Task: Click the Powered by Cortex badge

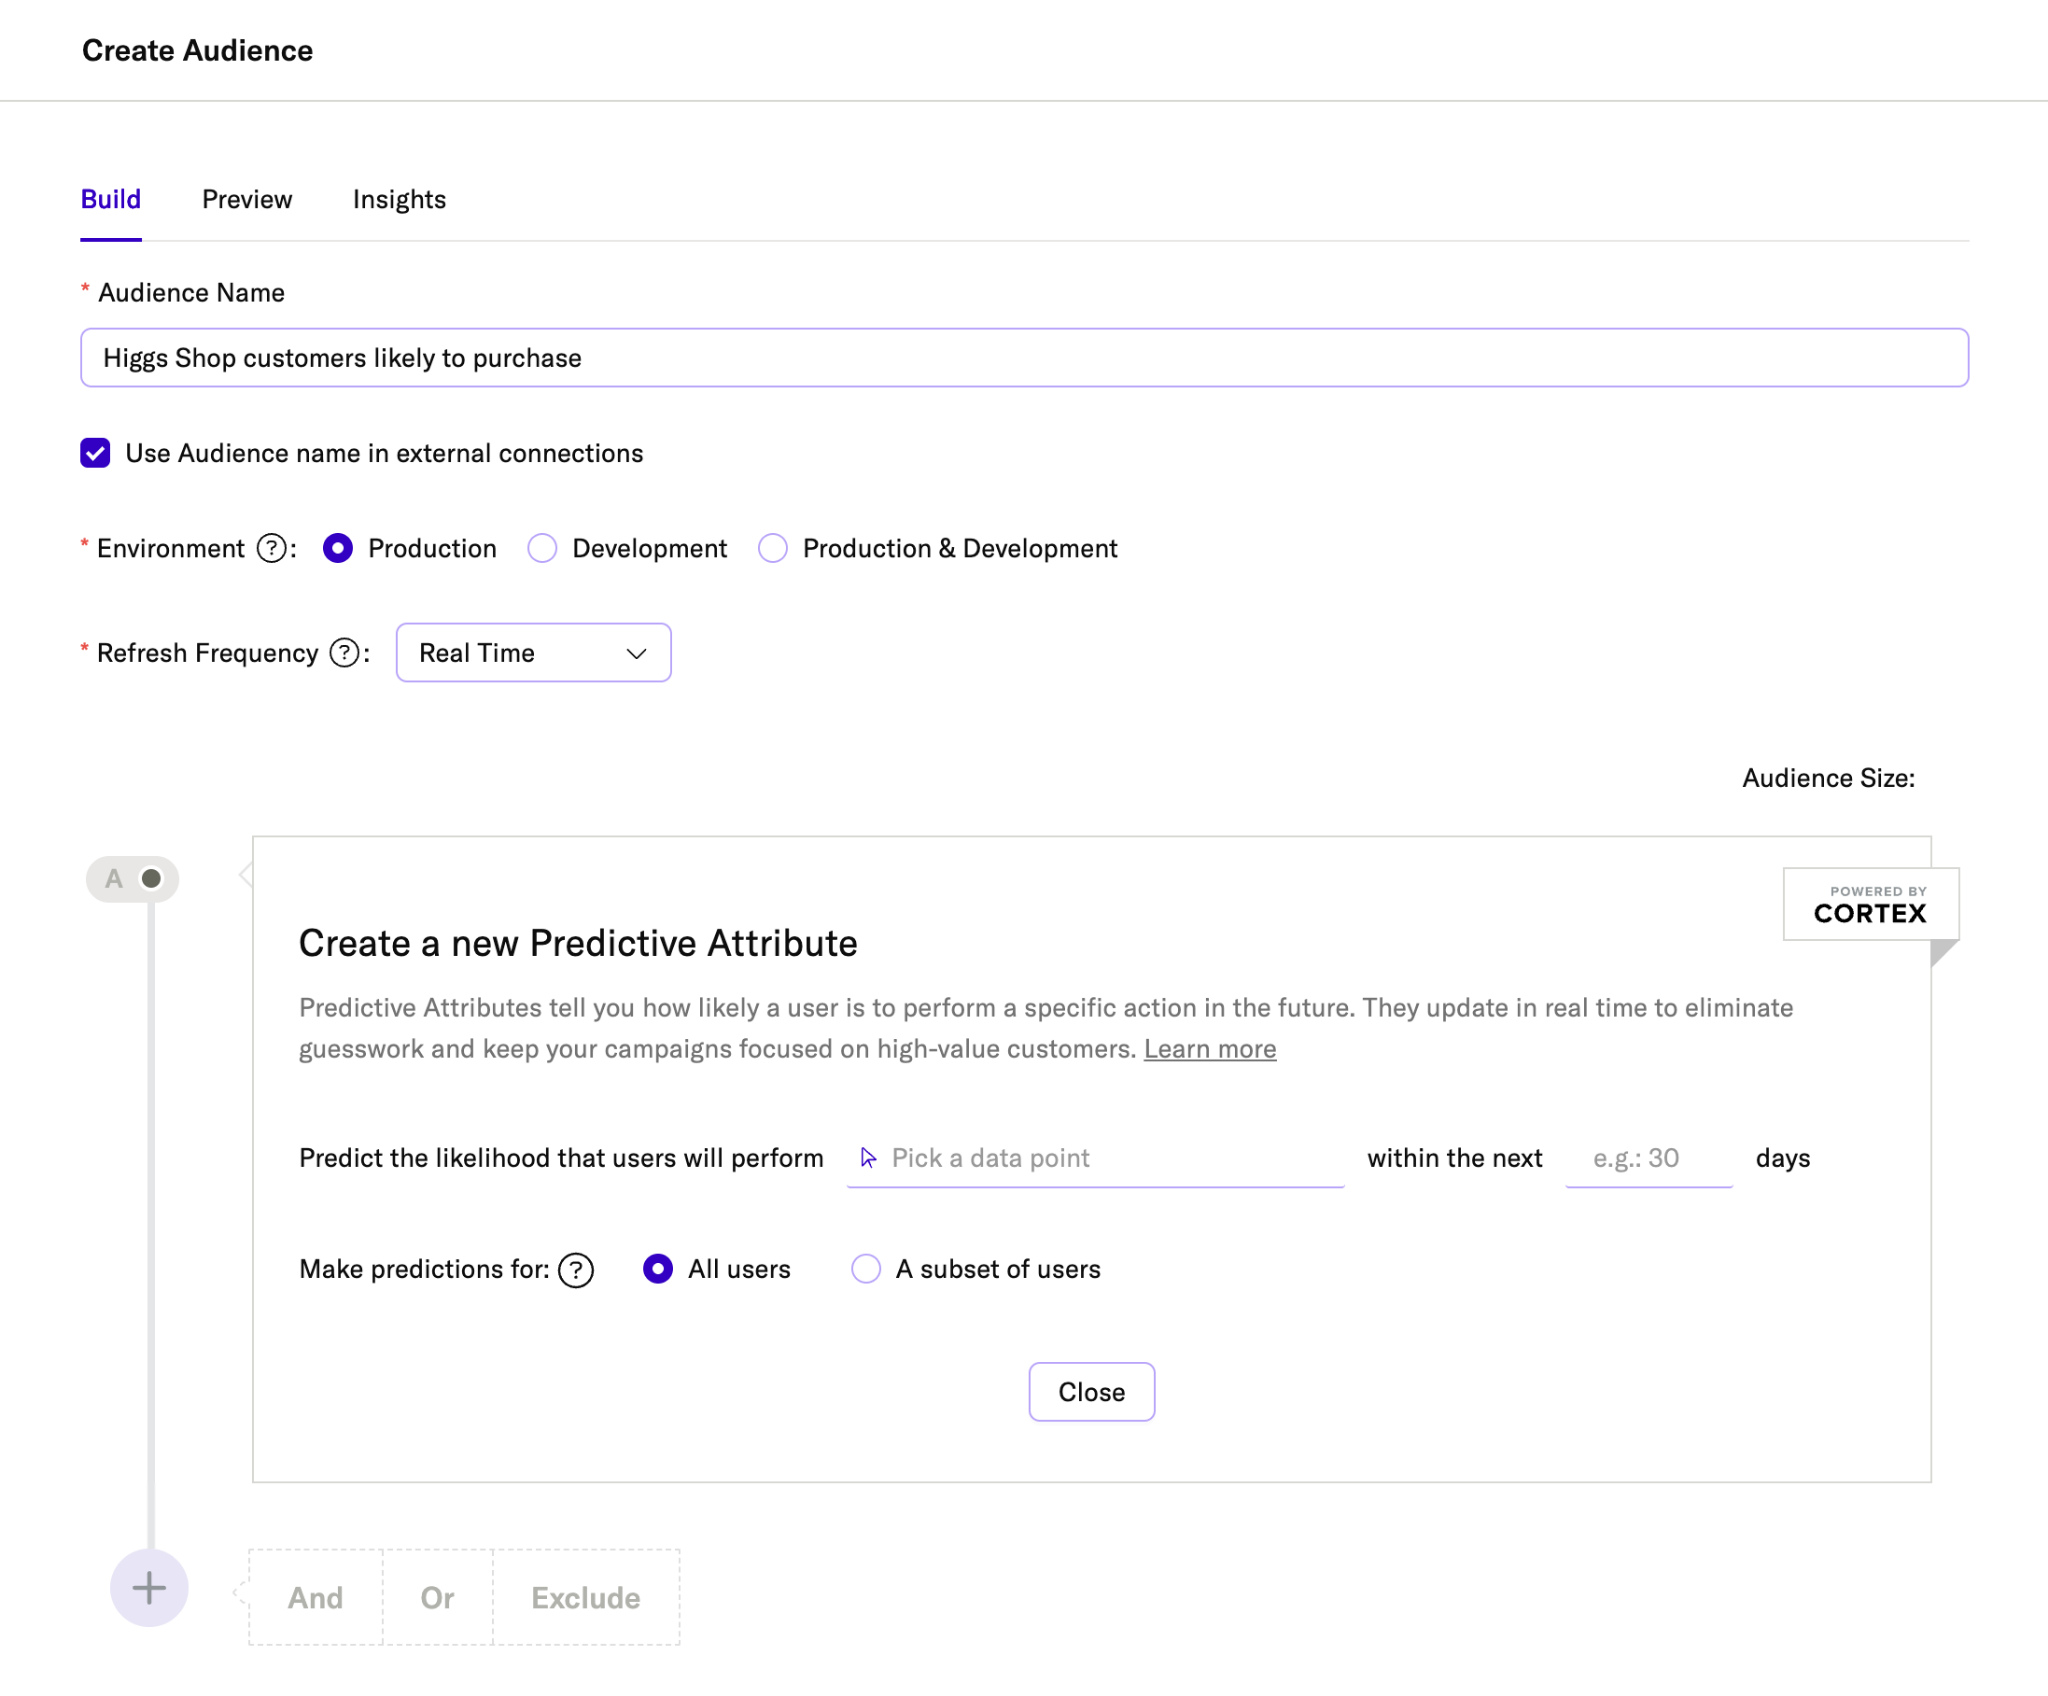Action: tap(1870, 904)
